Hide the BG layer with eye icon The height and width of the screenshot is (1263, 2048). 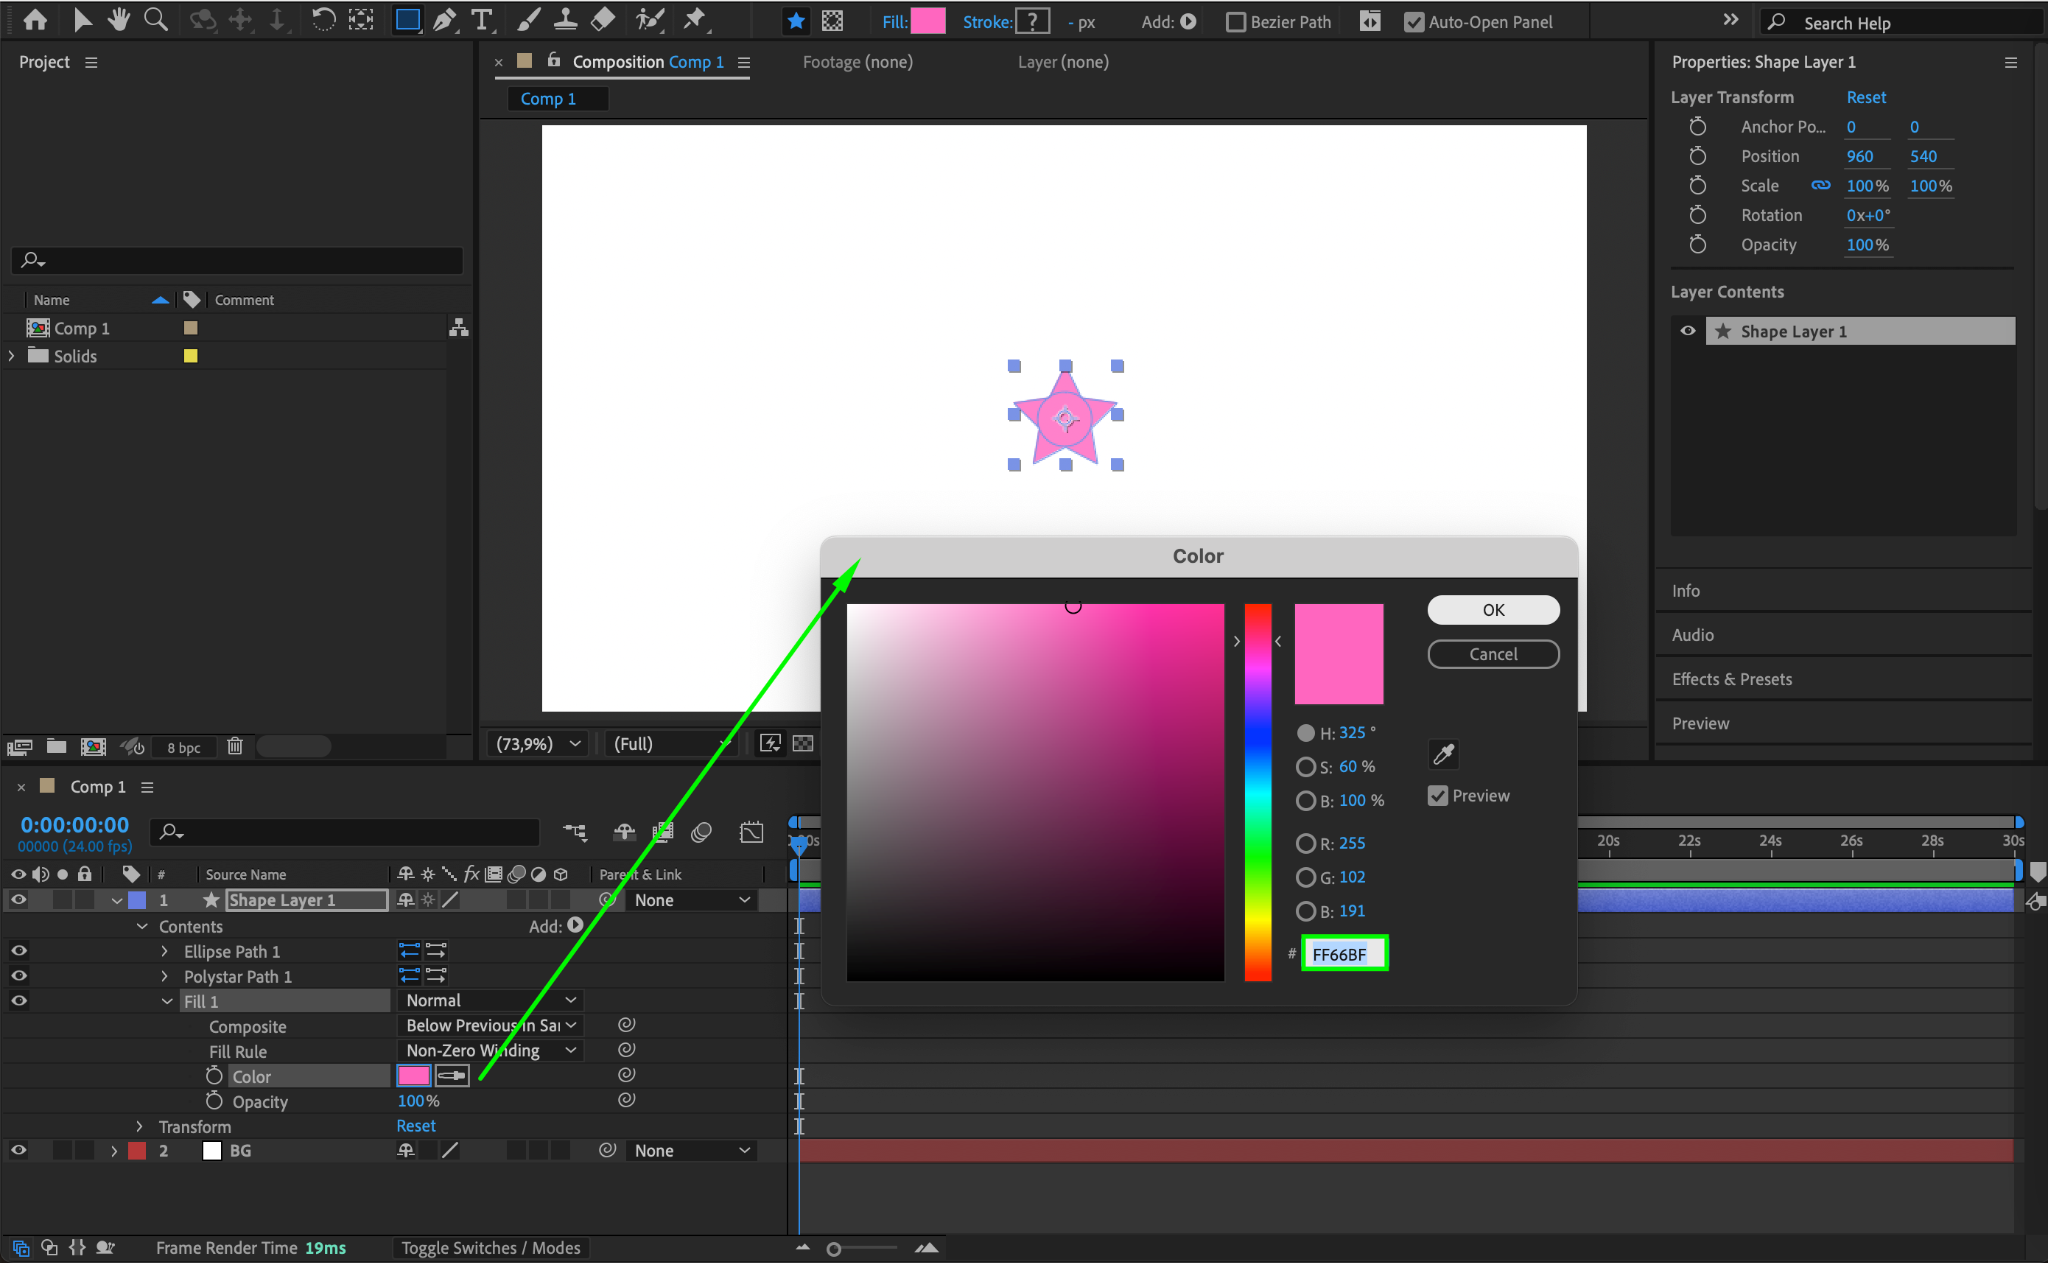point(18,1150)
